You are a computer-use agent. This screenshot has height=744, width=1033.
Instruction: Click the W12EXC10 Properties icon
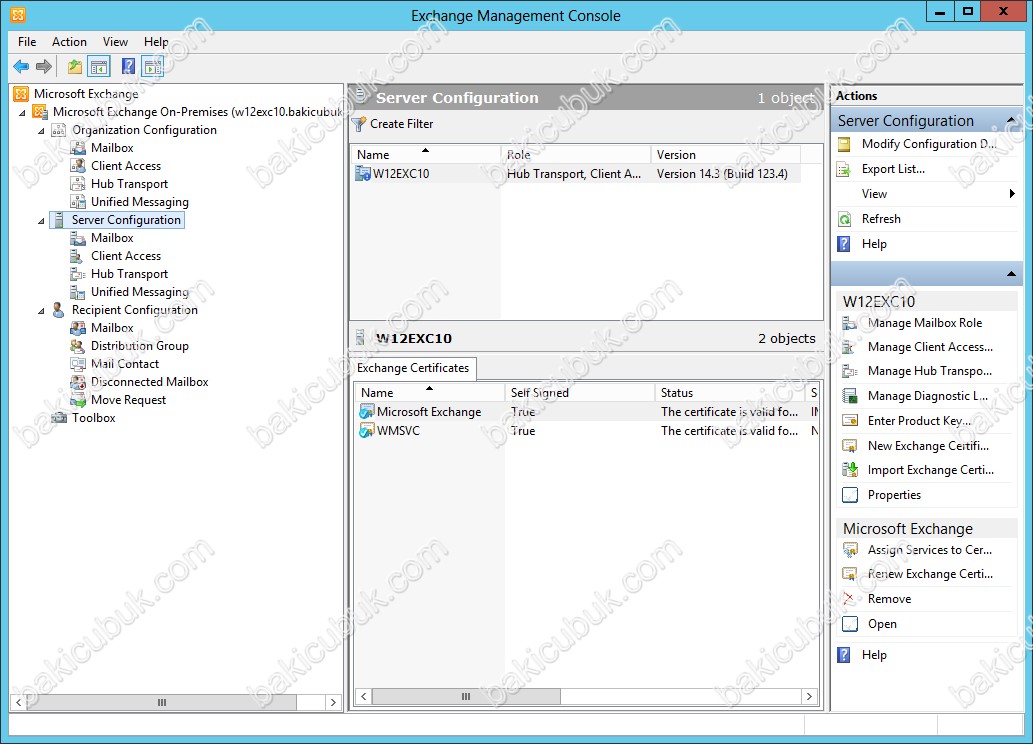click(850, 495)
